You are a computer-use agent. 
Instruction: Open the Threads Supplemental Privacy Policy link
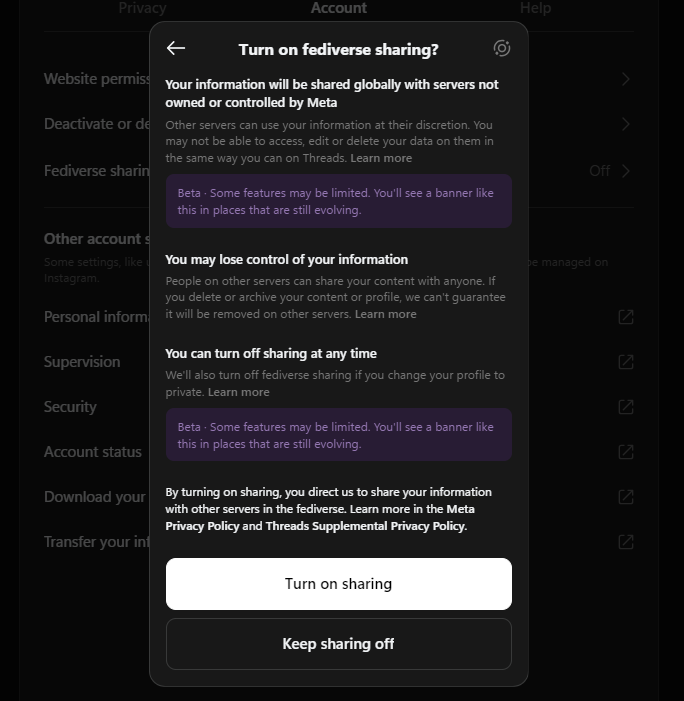coord(365,526)
